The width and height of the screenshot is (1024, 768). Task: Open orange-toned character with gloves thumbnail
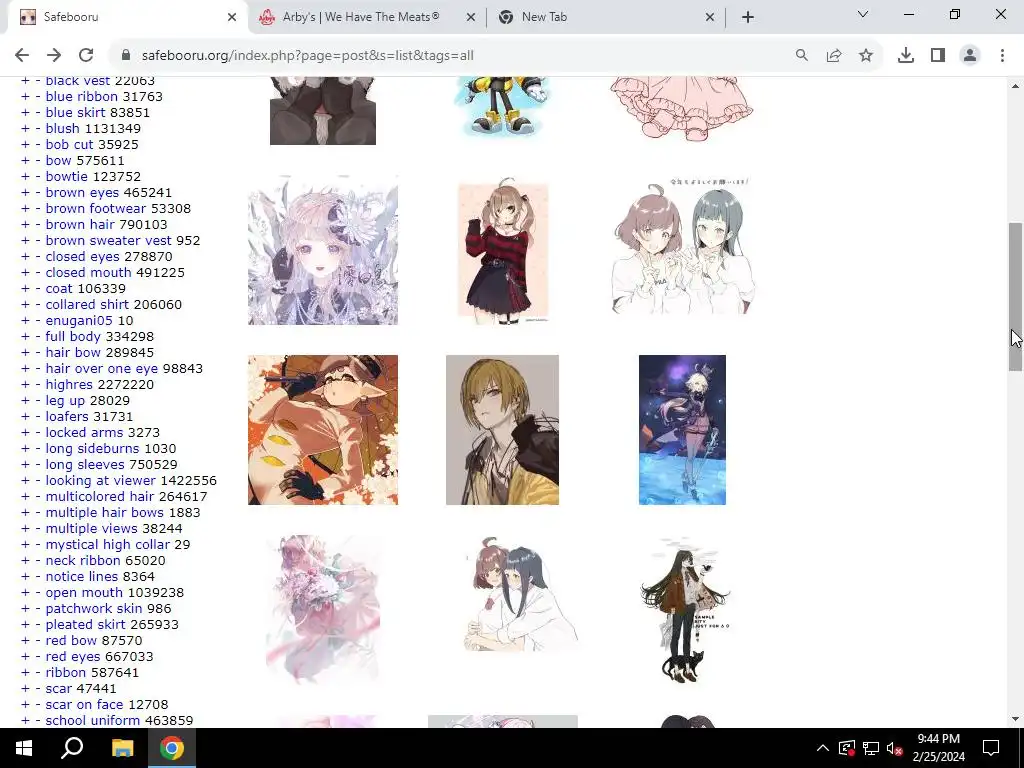pyautogui.click(x=323, y=430)
